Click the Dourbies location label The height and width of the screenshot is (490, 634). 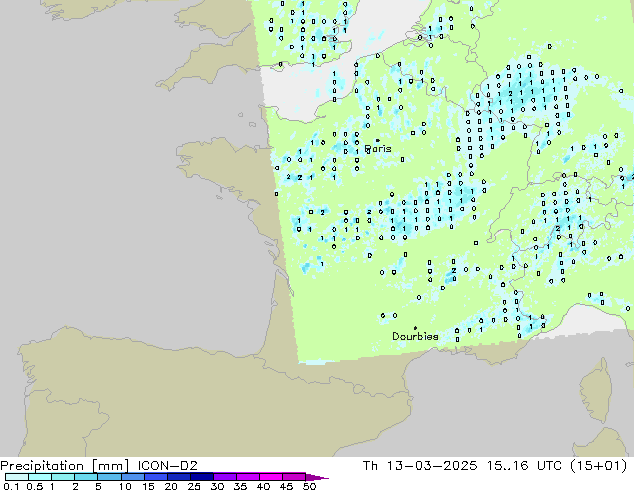415,336
